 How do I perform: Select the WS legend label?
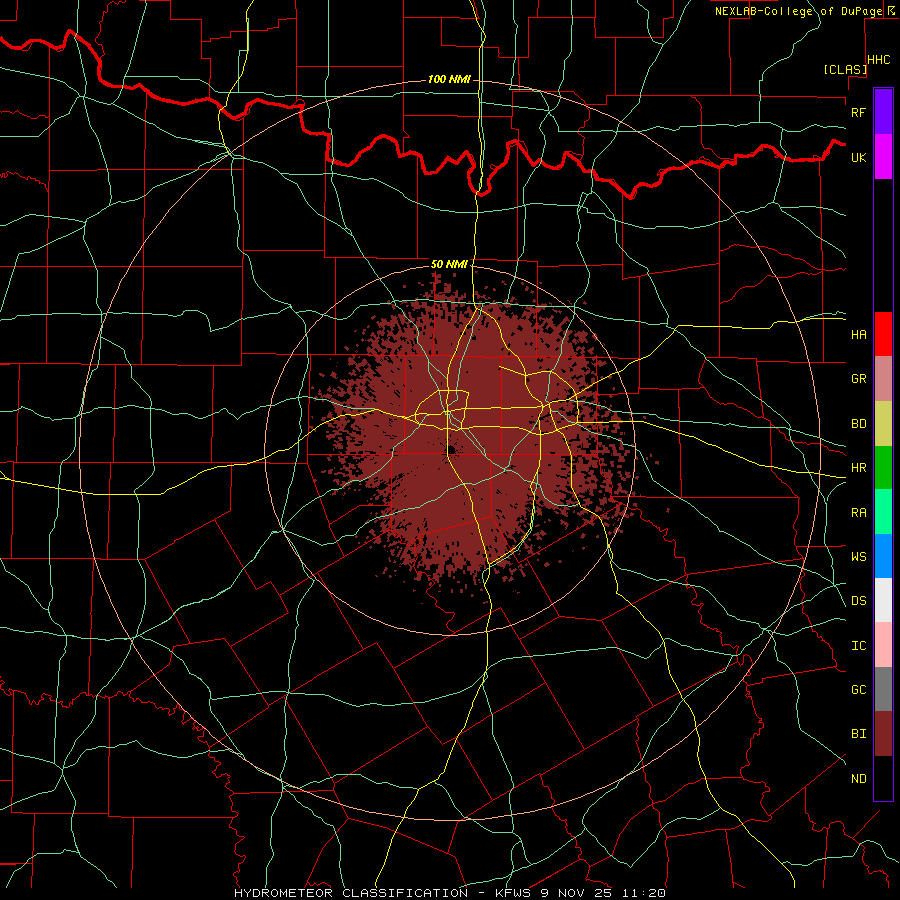[859, 556]
